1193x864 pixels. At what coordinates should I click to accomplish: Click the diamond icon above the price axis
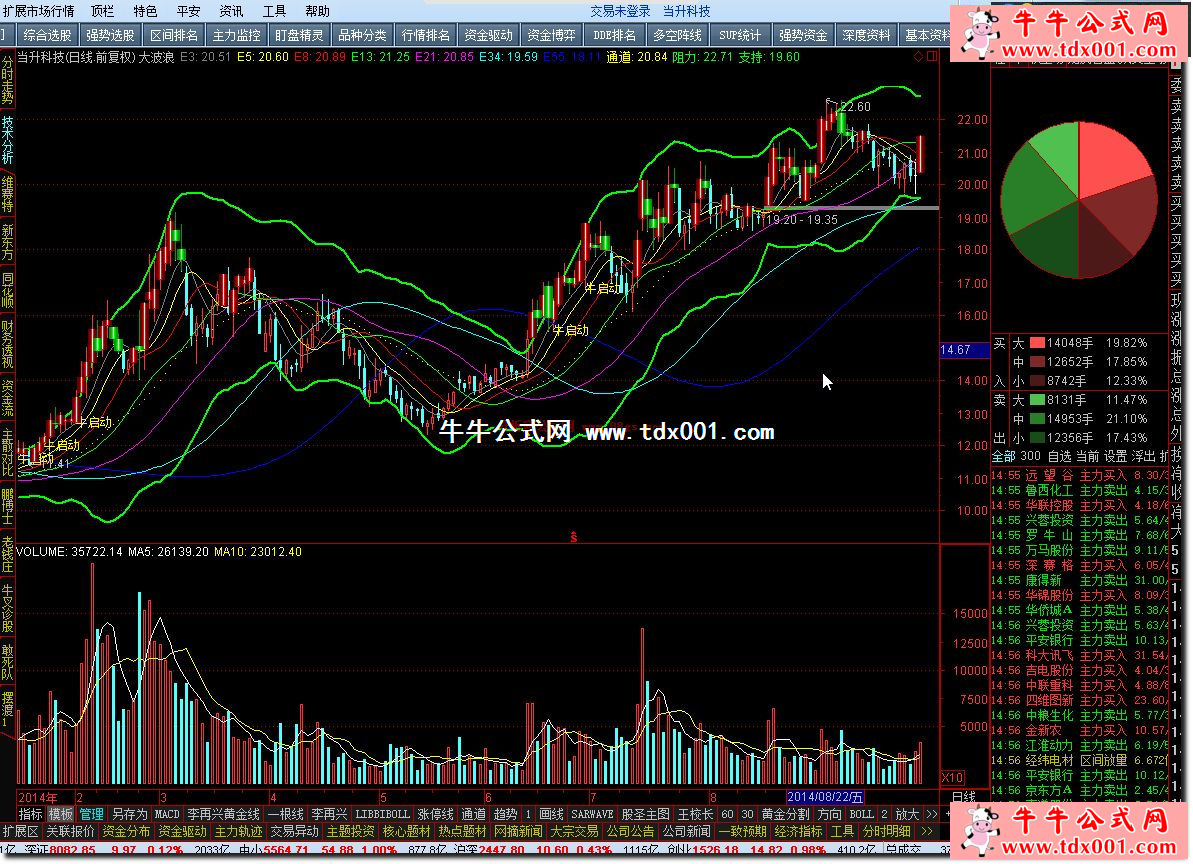pyautogui.click(x=918, y=58)
